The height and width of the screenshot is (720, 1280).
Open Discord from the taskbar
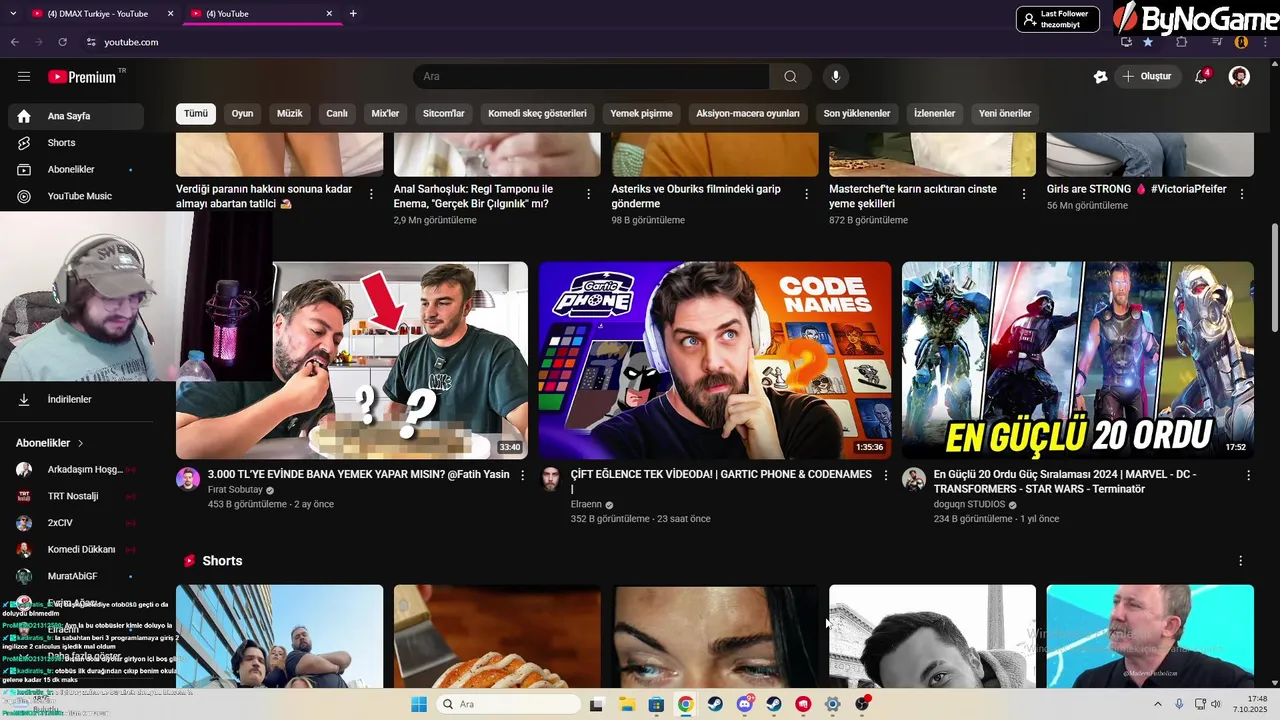[x=744, y=704]
